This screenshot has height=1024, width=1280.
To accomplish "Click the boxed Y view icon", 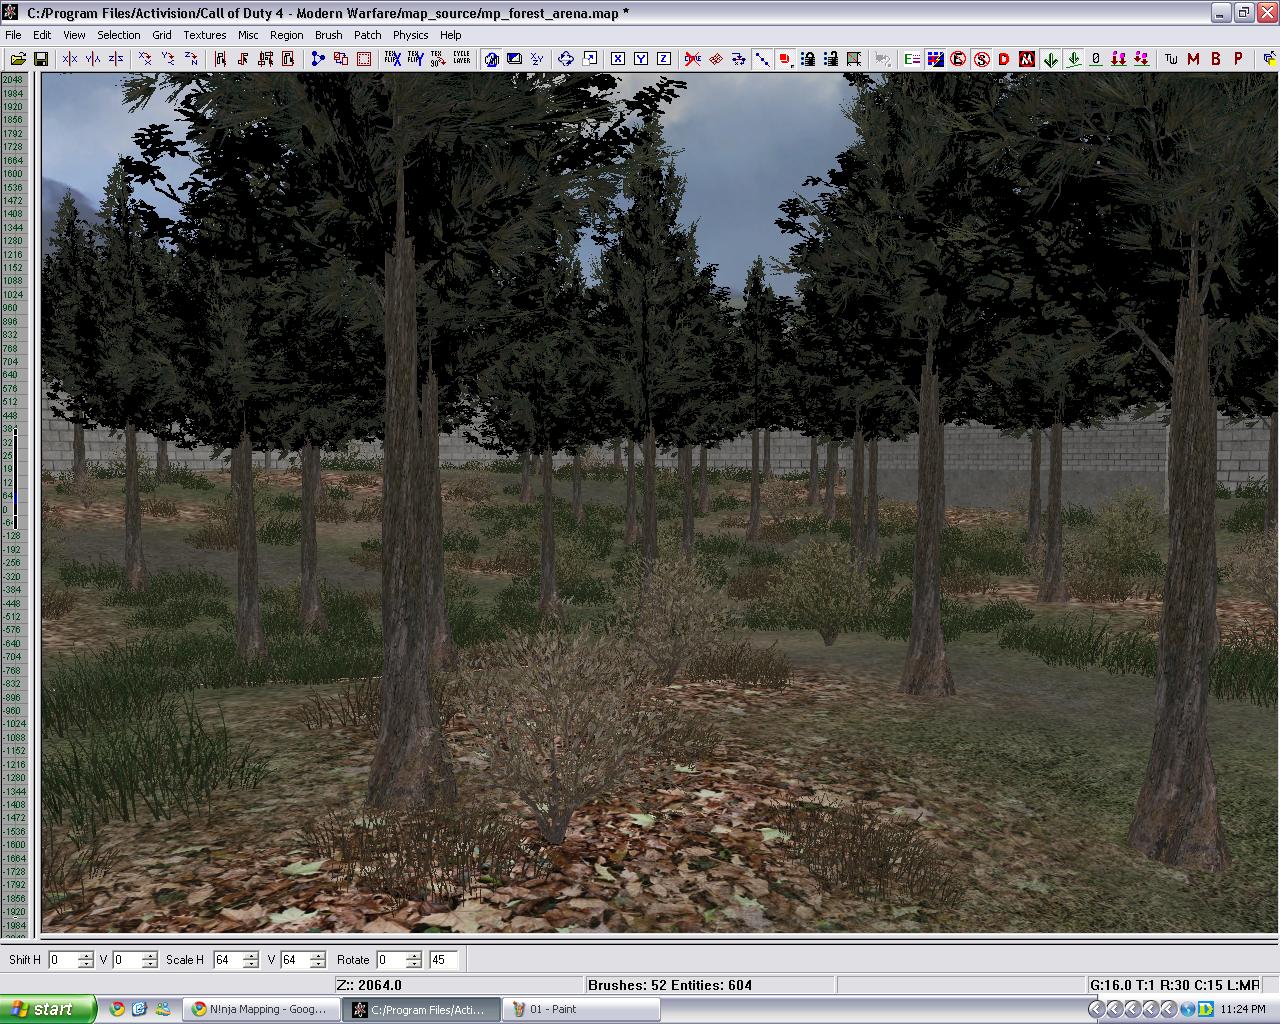I will pyautogui.click(x=641, y=59).
